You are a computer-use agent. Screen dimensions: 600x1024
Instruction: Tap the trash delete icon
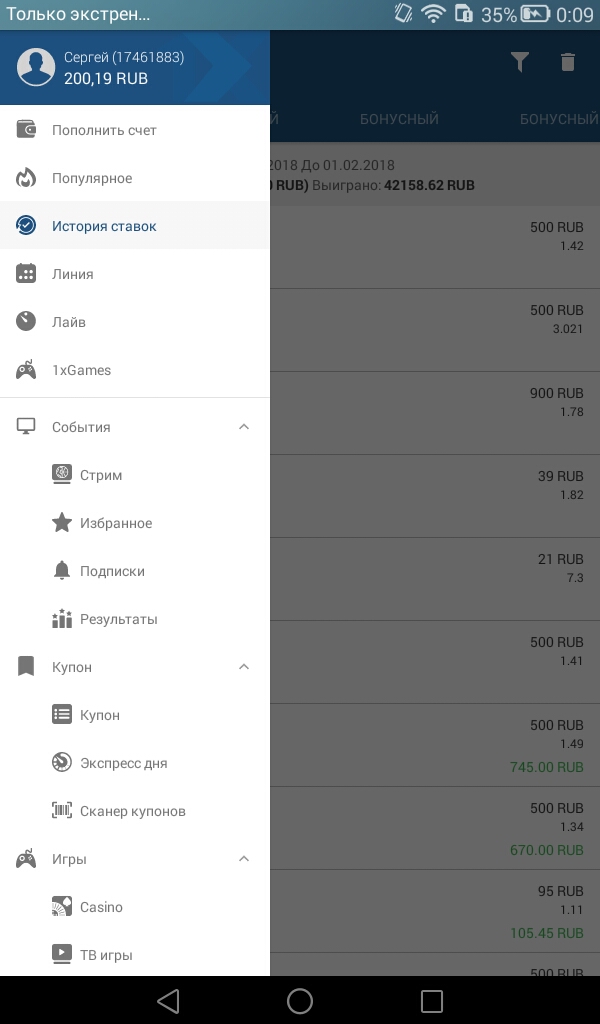pos(568,62)
